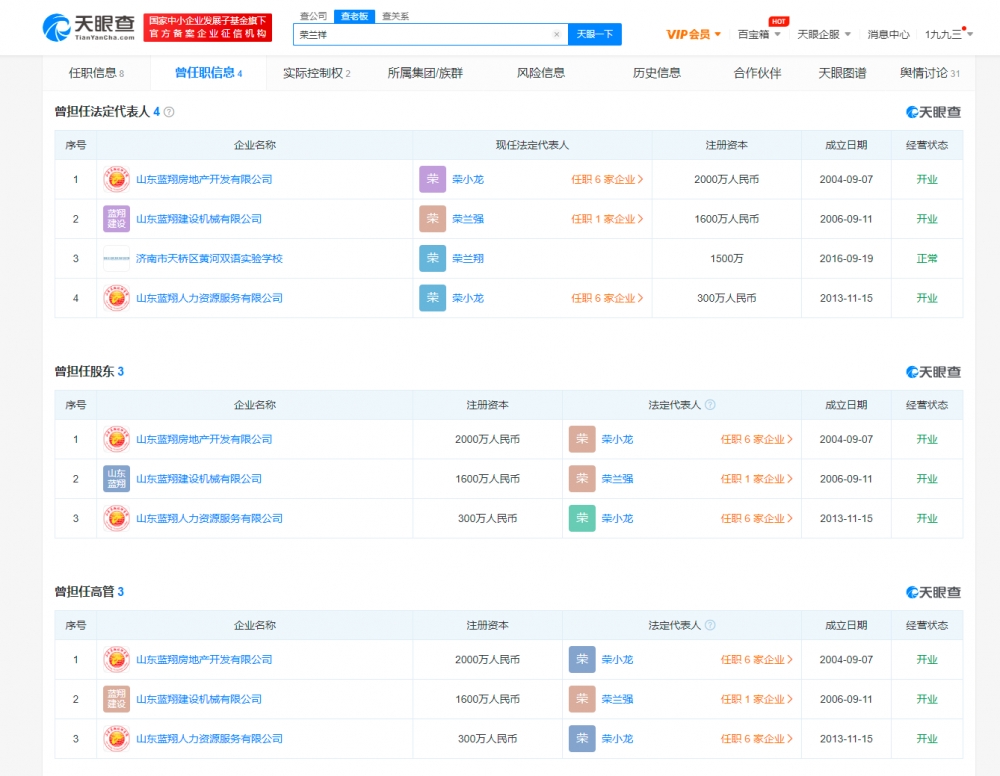Open 山东蓝翔建设机械有限公司 link in 曾担任股东 table
The image size is (1000, 776).
[199, 479]
